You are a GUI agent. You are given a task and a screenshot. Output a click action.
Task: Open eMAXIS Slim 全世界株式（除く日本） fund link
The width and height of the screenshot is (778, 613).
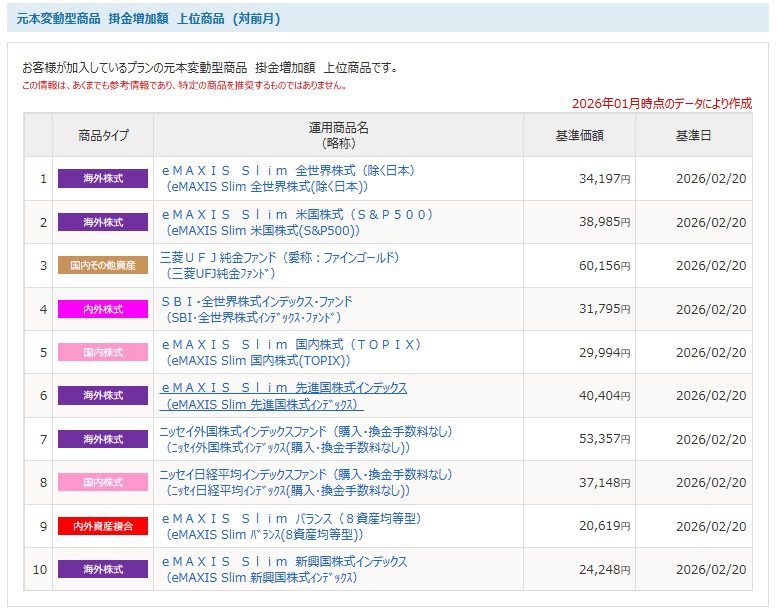click(288, 179)
